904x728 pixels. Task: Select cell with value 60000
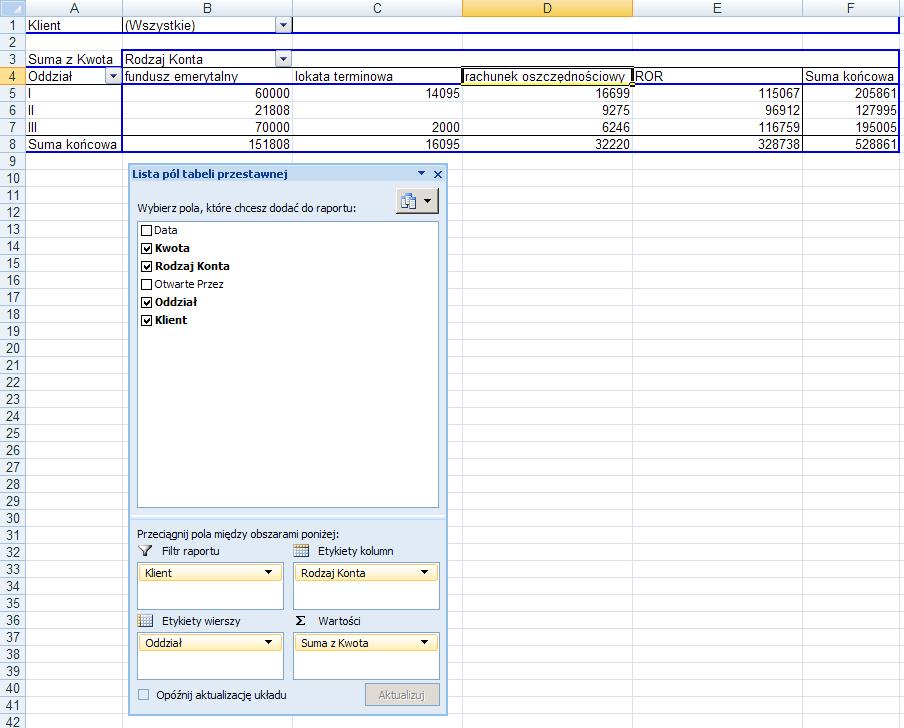[x=207, y=93]
